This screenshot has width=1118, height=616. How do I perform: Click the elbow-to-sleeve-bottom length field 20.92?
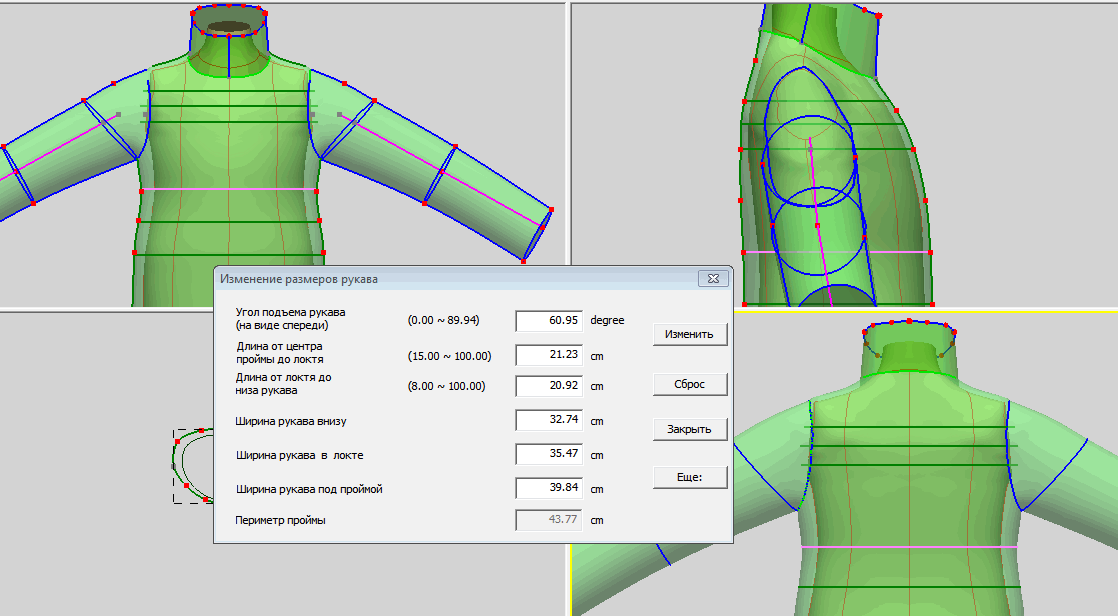(548, 385)
